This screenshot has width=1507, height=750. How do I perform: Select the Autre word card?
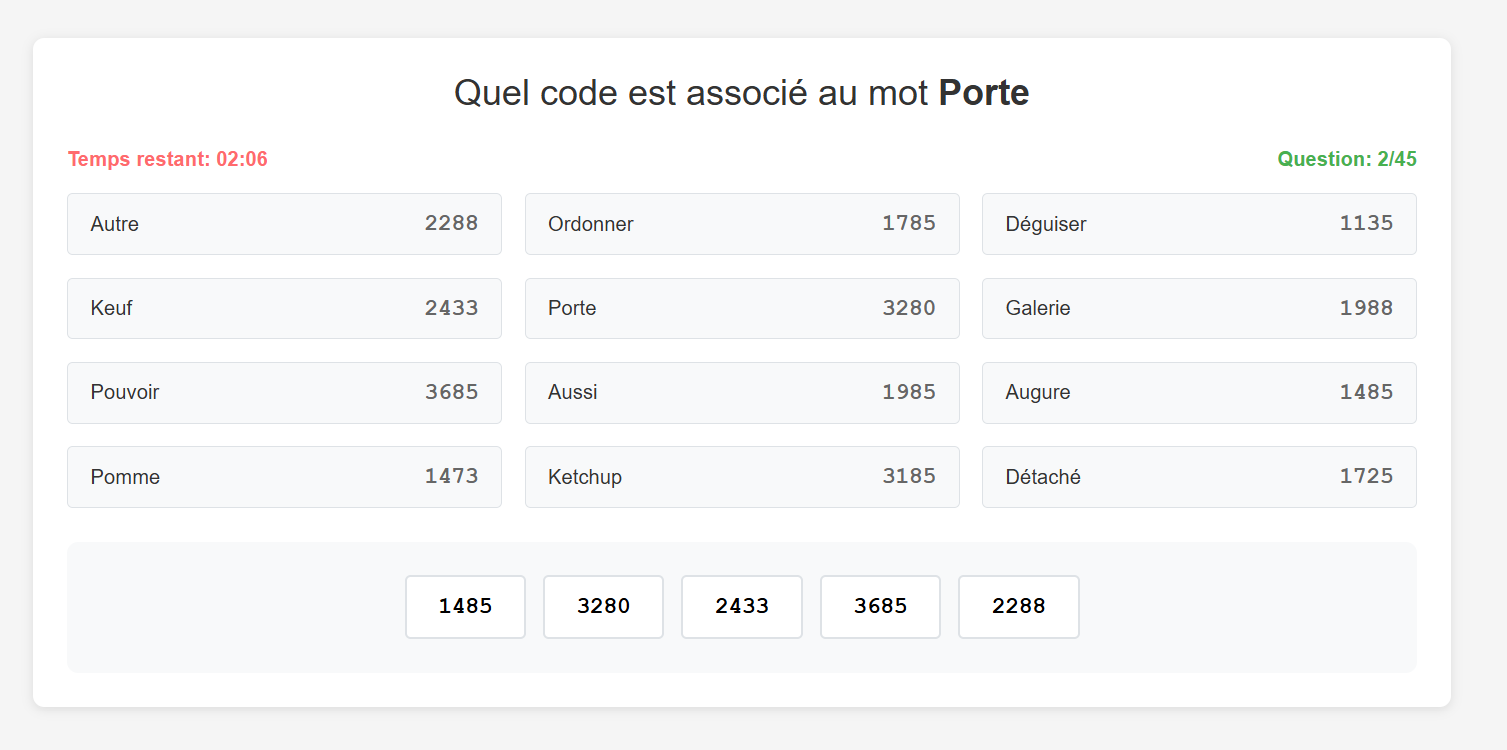click(x=284, y=224)
